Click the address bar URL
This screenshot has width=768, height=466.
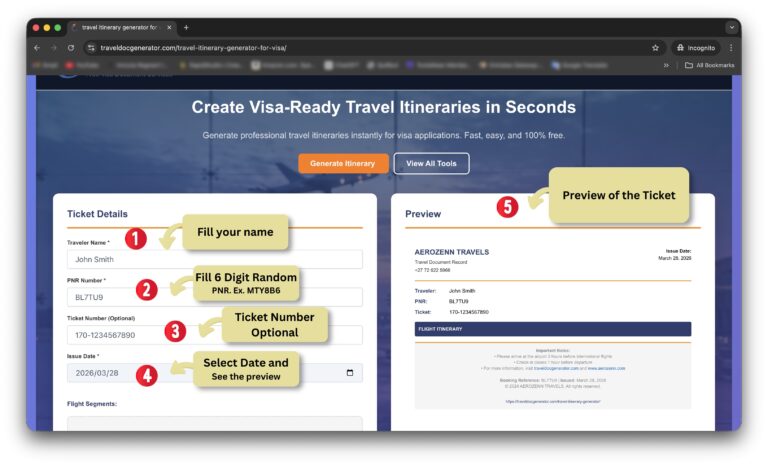(193, 48)
